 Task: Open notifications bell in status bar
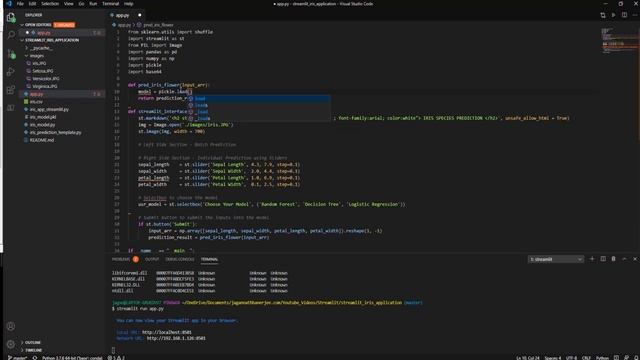click(x=636, y=358)
